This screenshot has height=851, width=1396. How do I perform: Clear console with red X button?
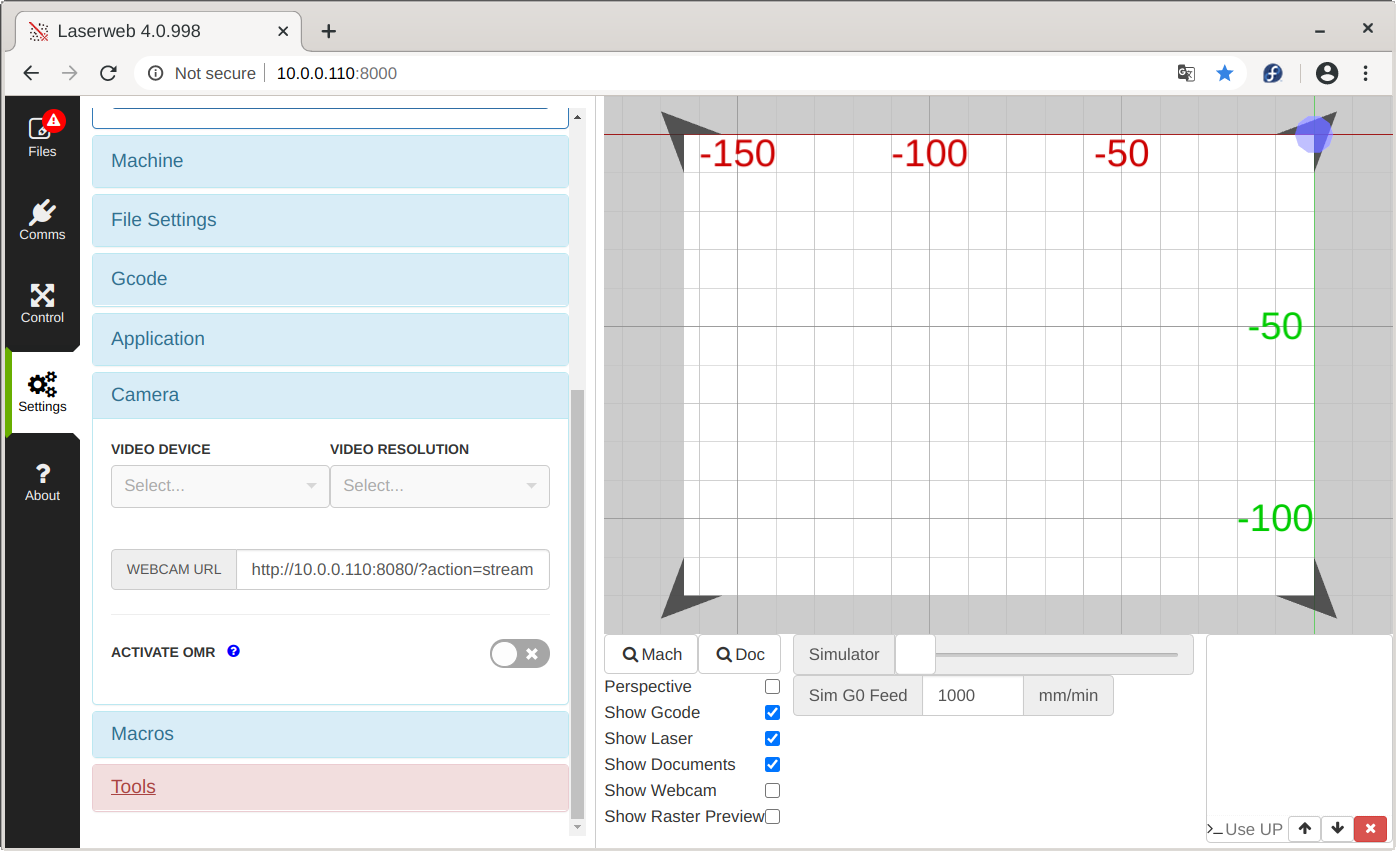coord(1370,829)
